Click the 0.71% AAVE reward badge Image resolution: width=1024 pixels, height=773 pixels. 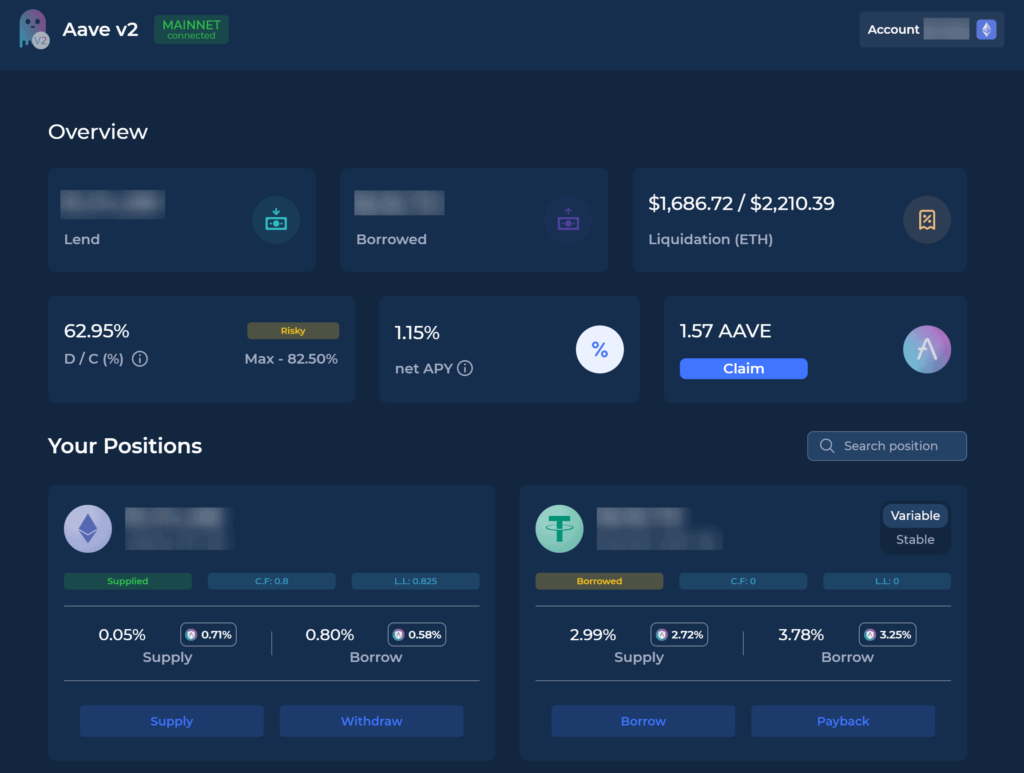208,635
